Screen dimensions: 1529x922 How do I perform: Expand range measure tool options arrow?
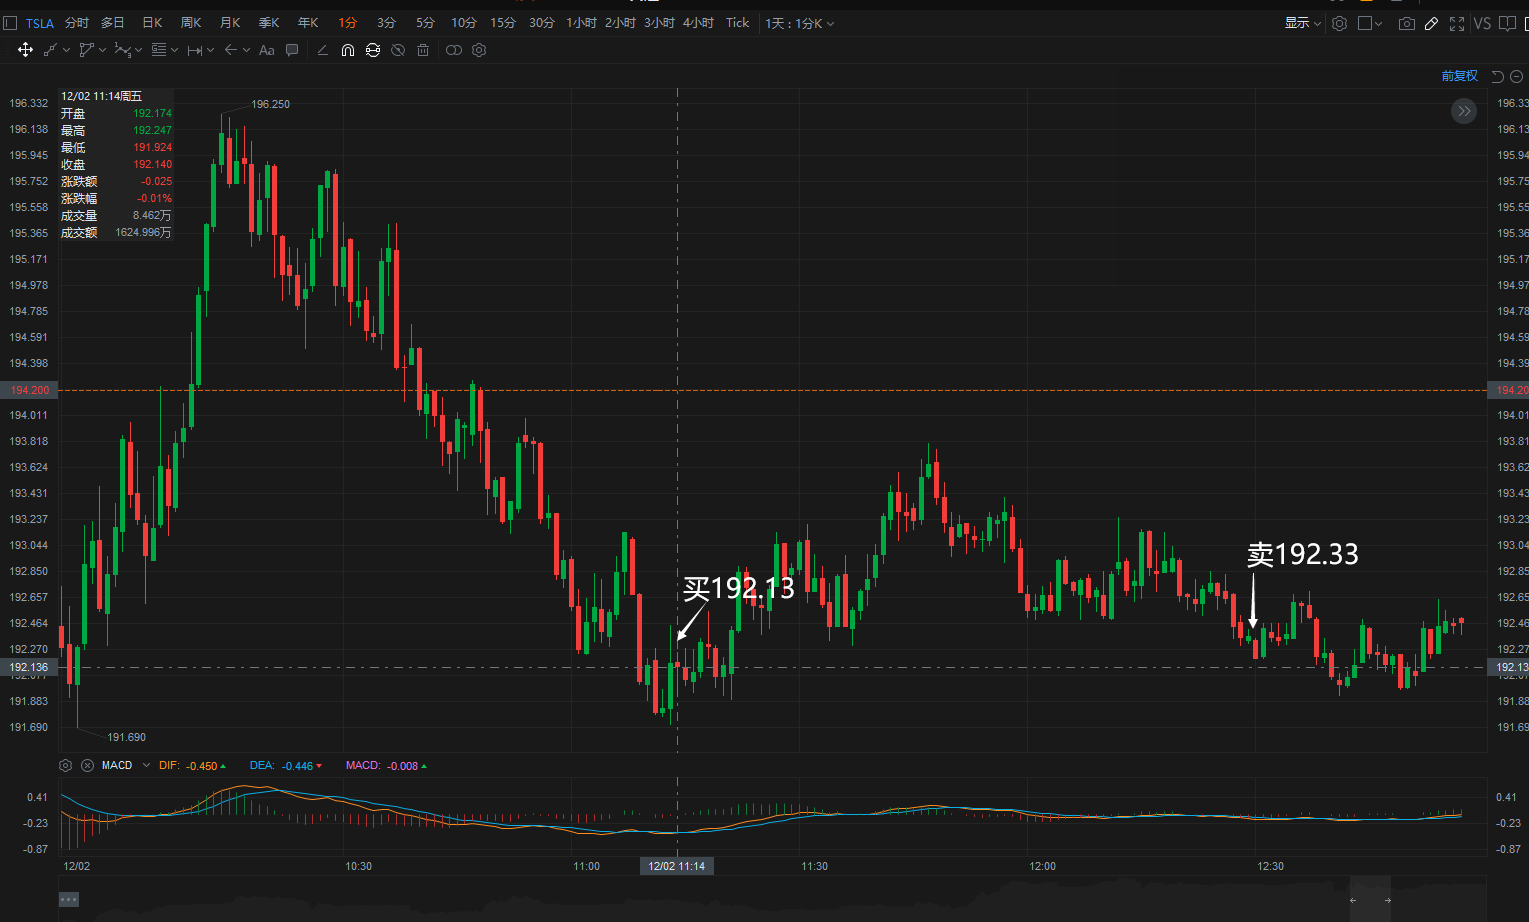(x=210, y=50)
